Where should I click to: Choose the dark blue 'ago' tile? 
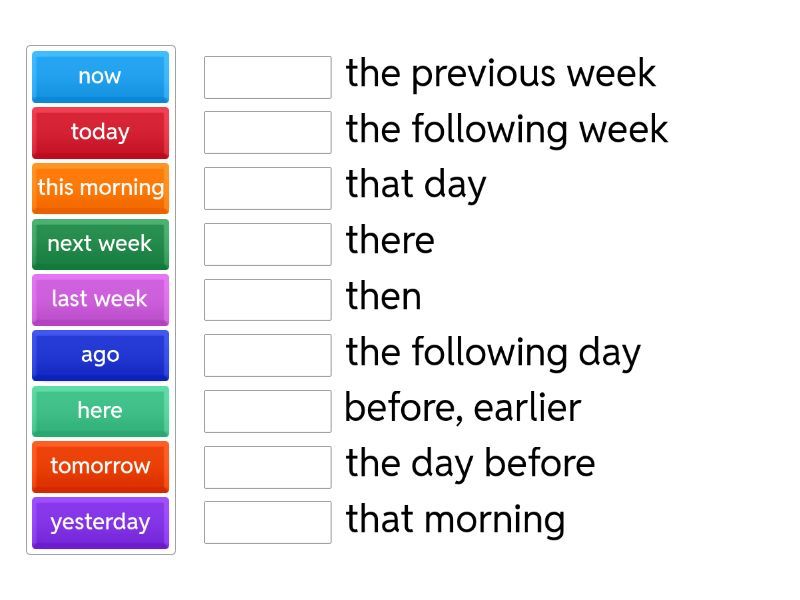[100, 355]
